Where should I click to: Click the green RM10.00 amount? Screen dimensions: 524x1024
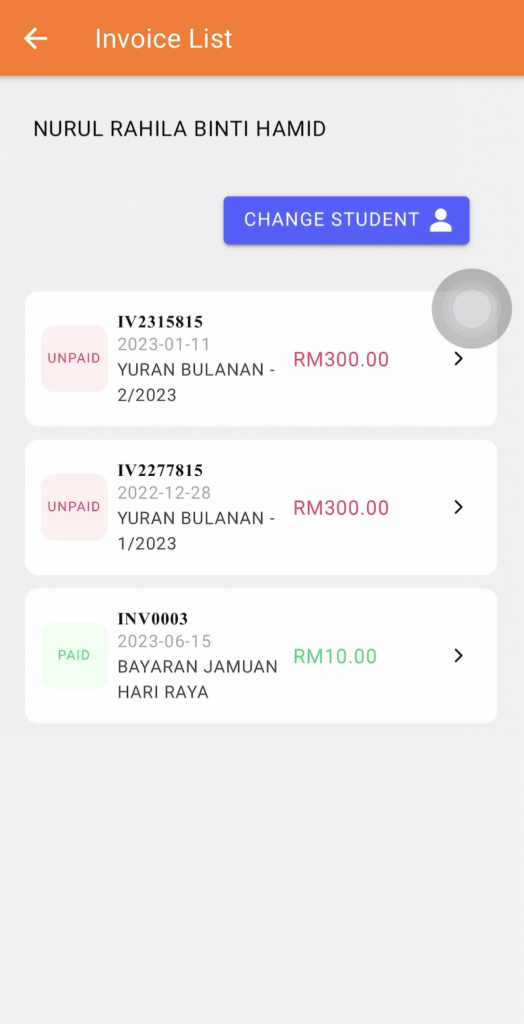coord(335,656)
